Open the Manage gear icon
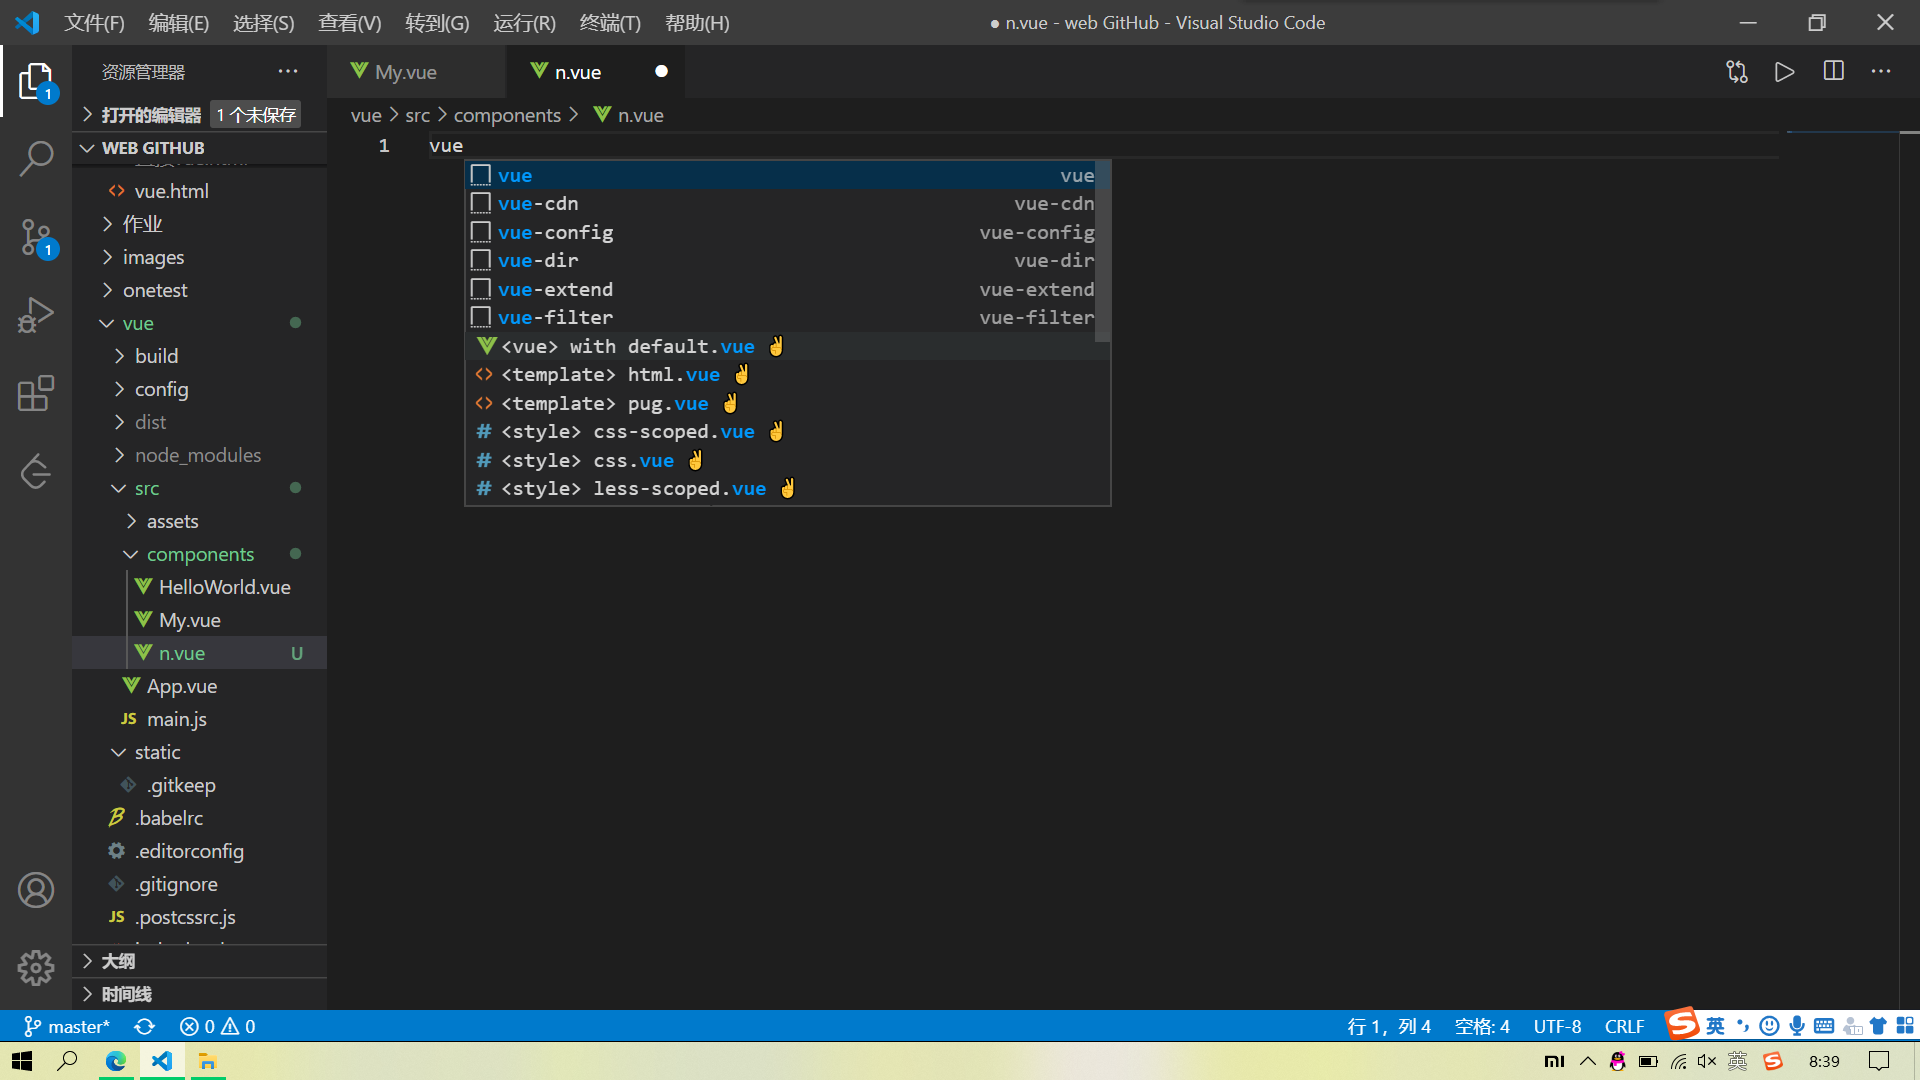1920x1080 pixels. click(x=36, y=967)
